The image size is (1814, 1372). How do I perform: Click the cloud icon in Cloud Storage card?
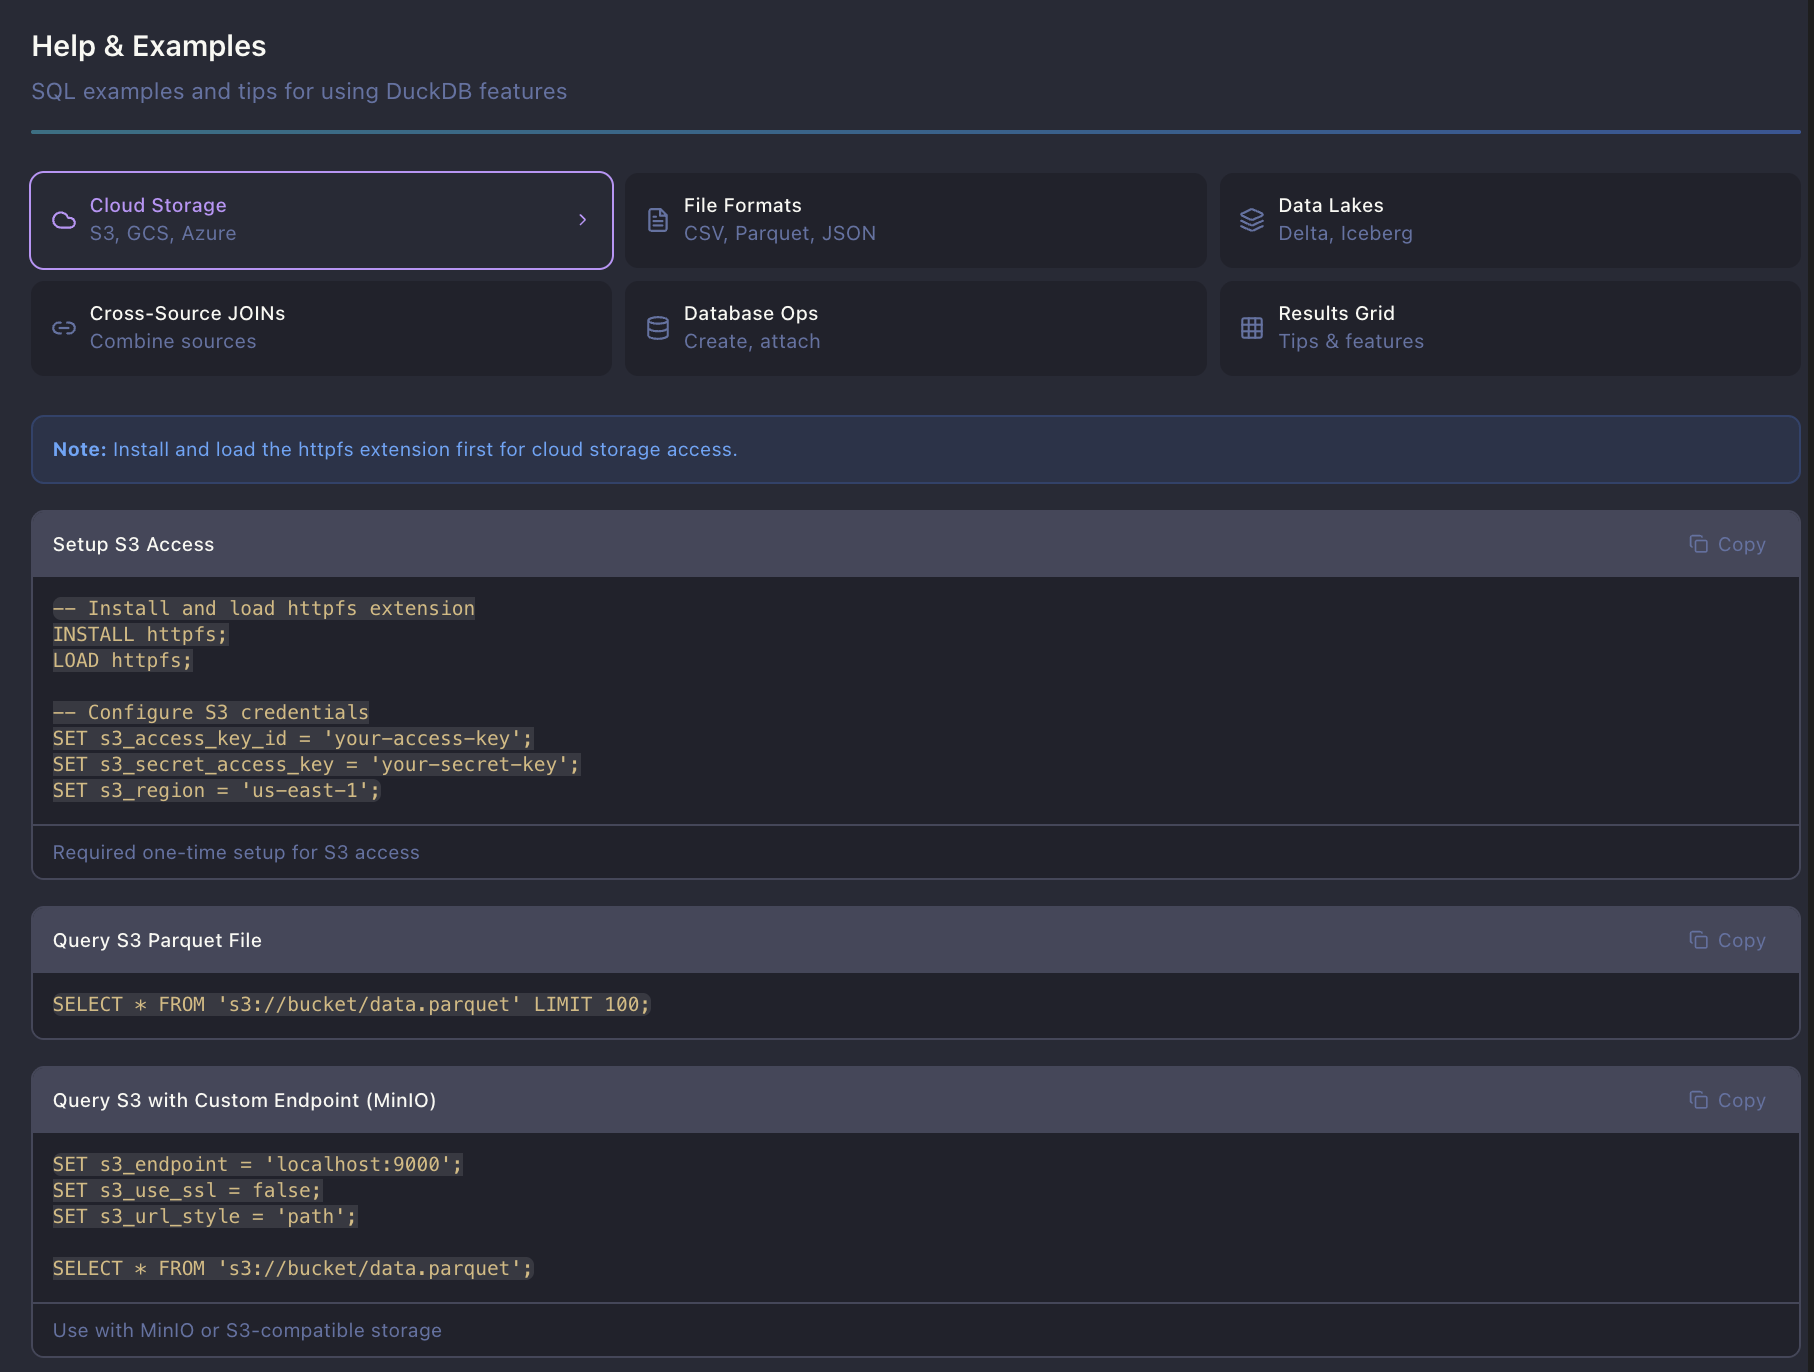64,220
